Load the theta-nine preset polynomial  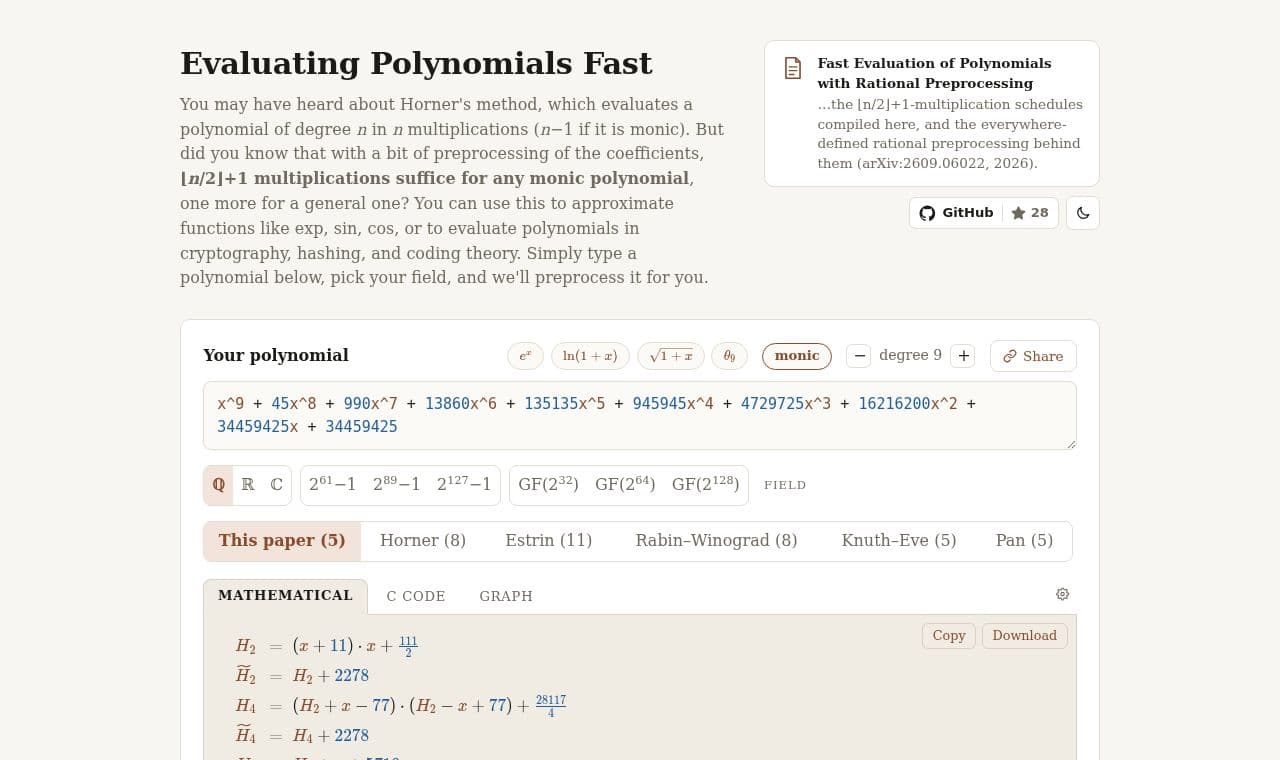click(729, 356)
